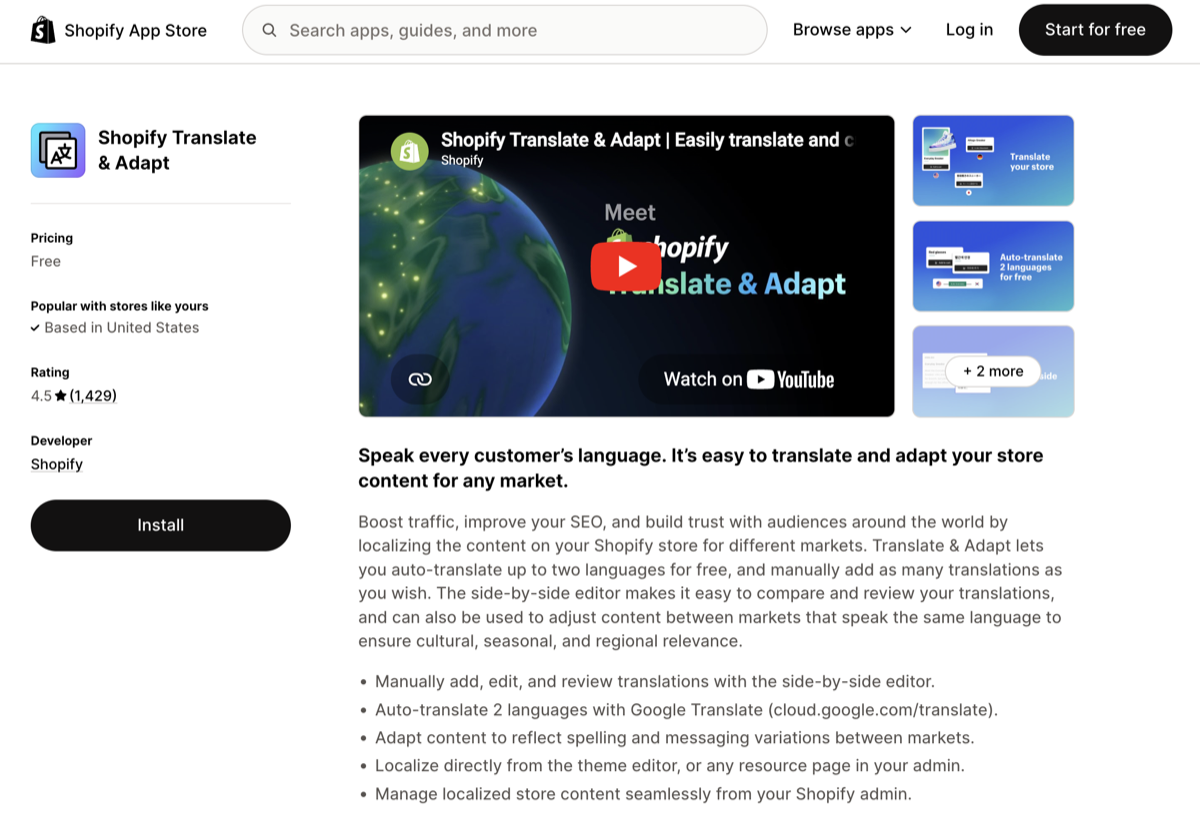
Task: Click the Pricing label
Action: click(x=52, y=238)
